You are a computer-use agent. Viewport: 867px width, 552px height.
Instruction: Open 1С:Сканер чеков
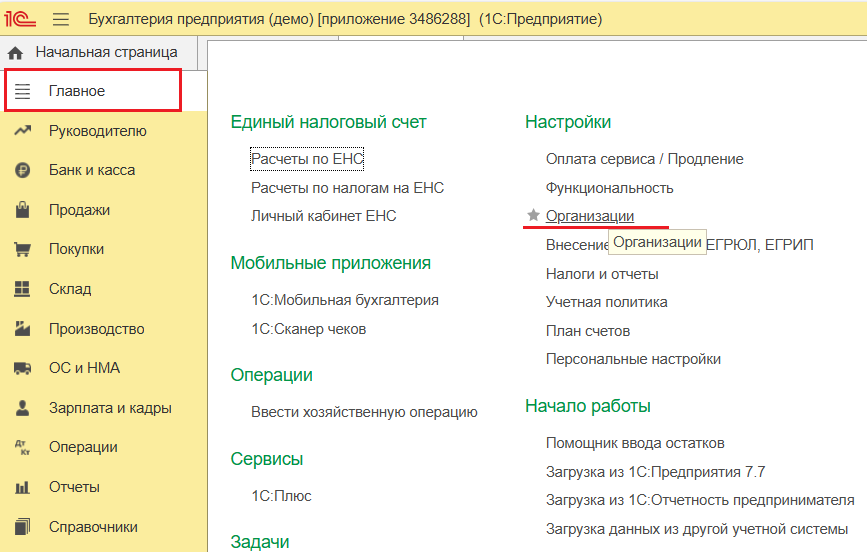pos(309,329)
